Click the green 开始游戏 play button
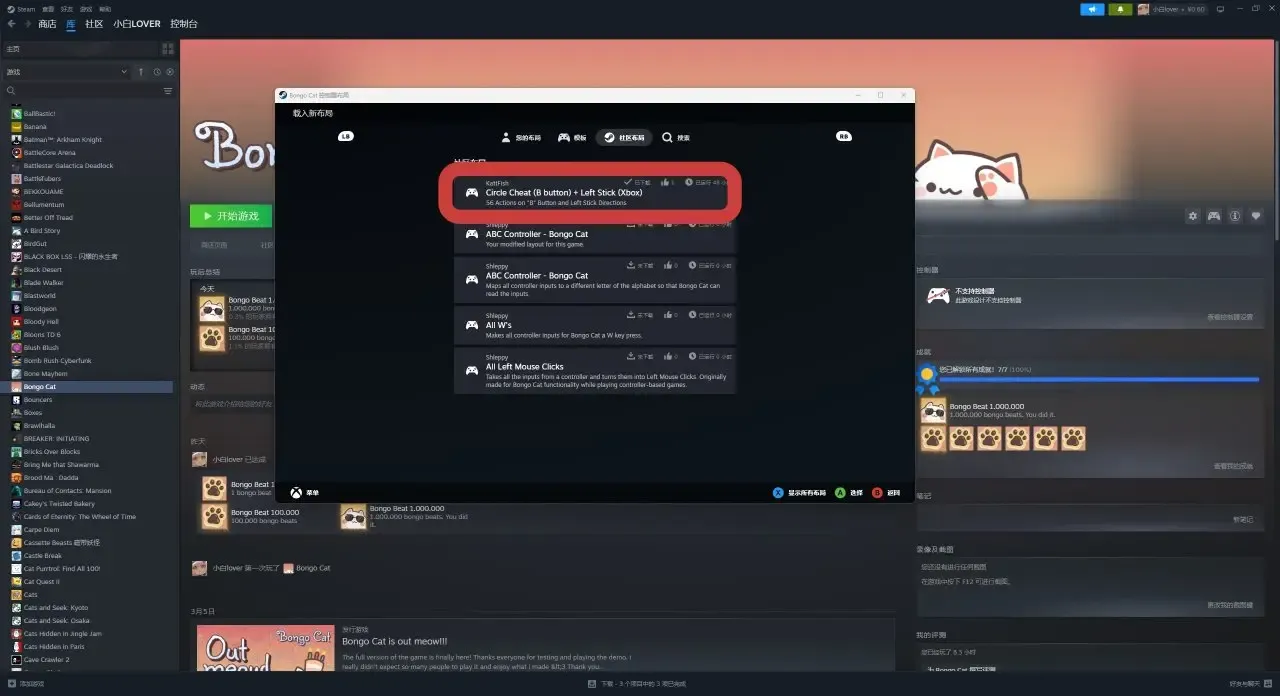The height and width of the screenshot is (696, 1280). tap(231, 216)
